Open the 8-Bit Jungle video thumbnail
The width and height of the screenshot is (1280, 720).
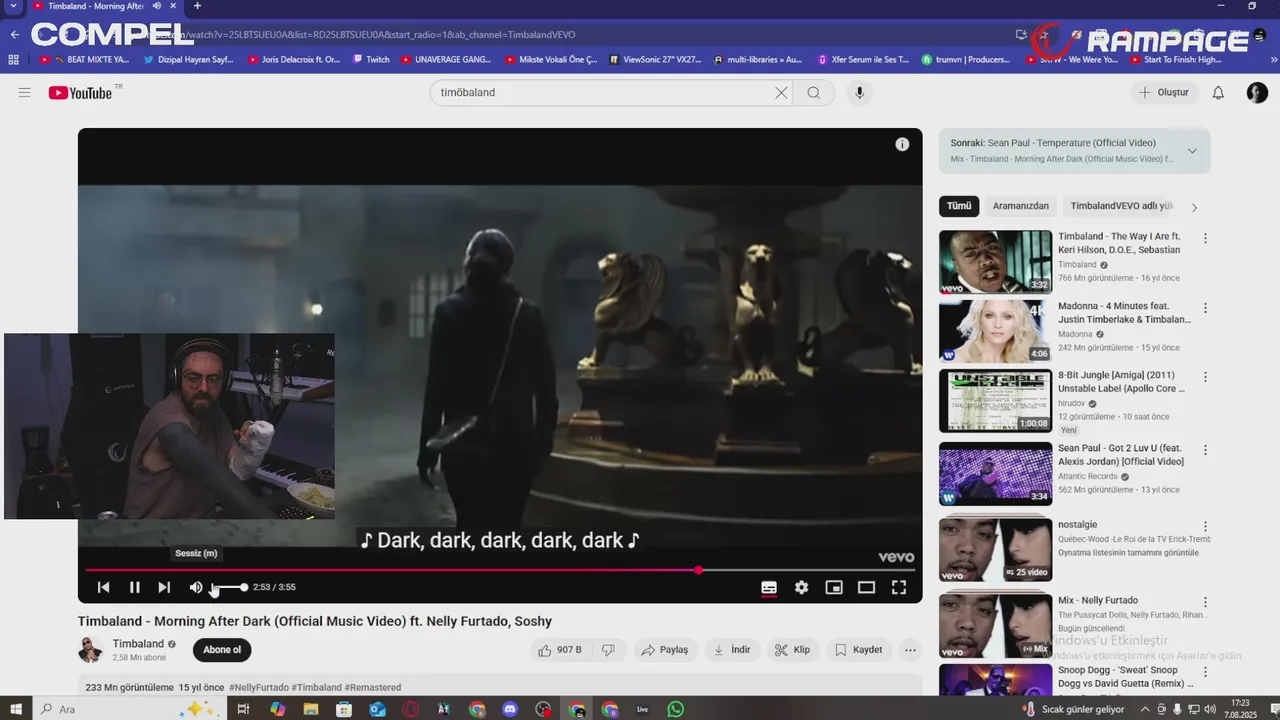click(x=995, y=401)
